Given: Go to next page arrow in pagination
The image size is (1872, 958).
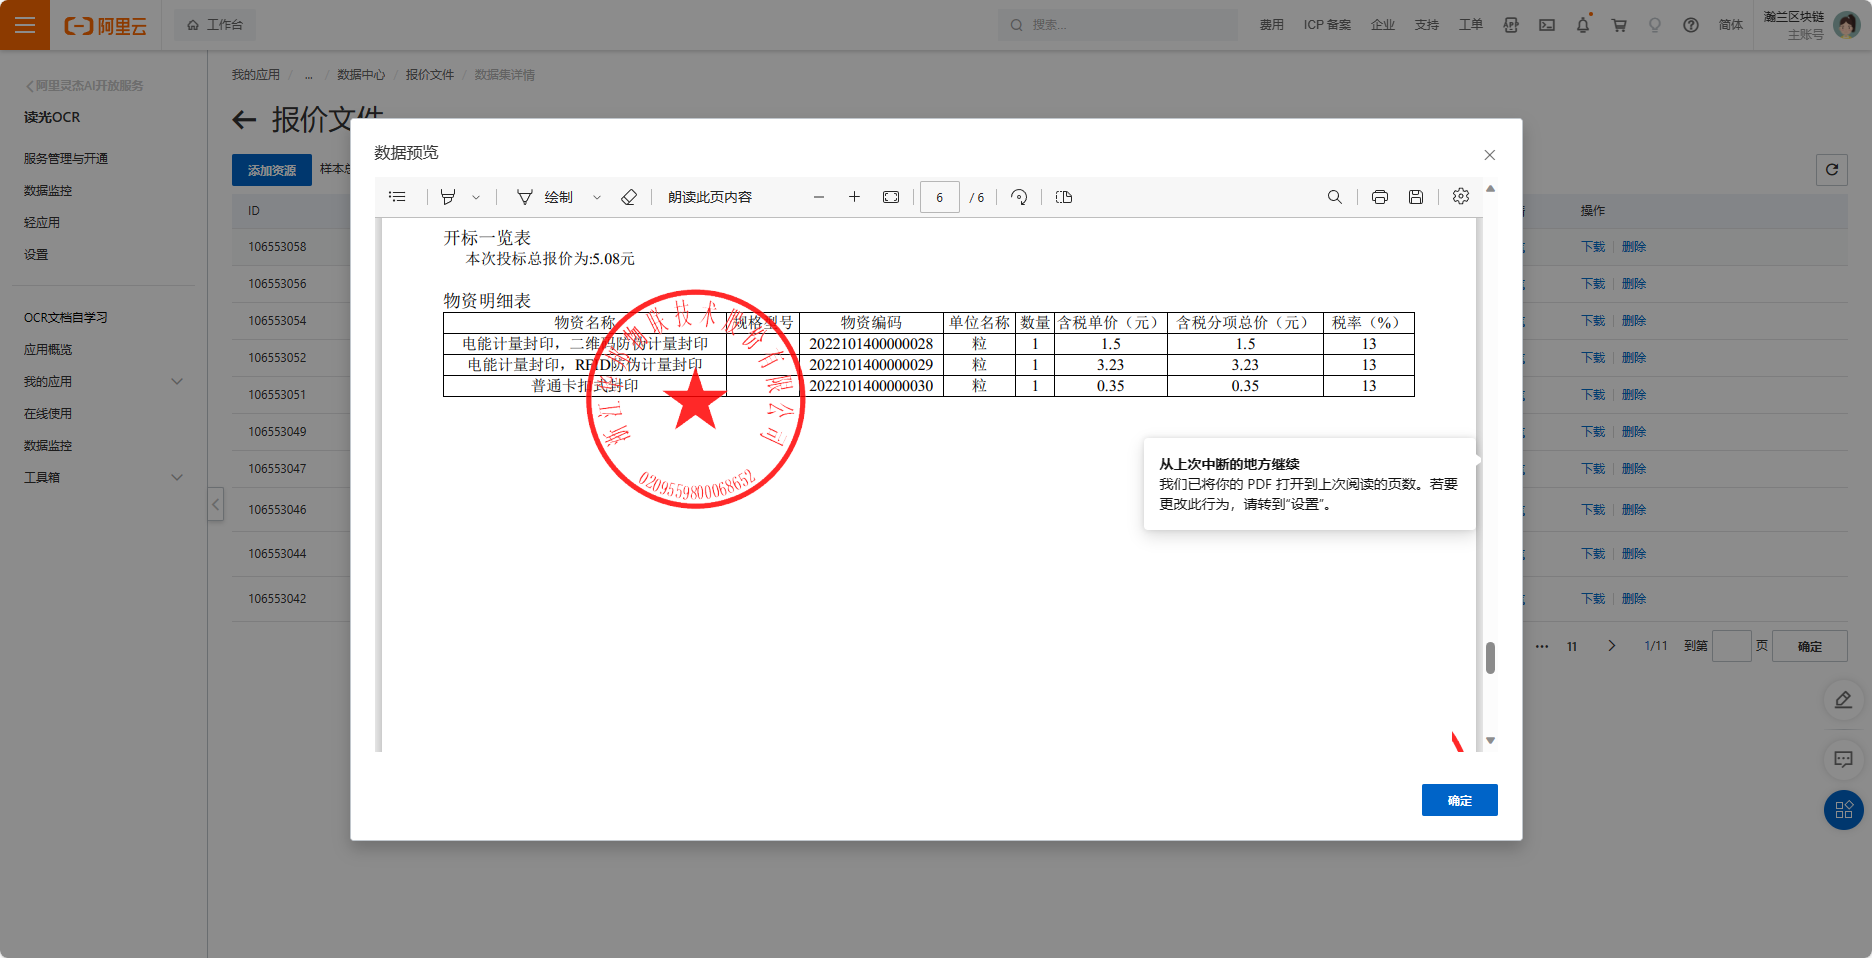Looking at the screenshot, I should [x=1612, y=646].
